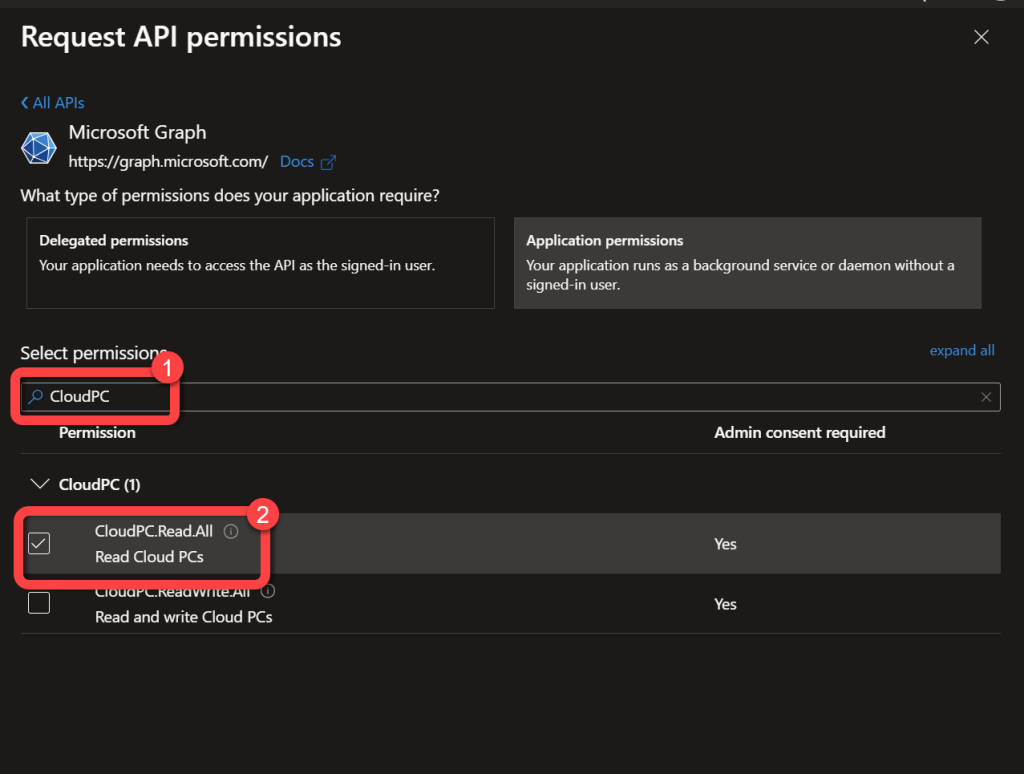Click expand all permissions link
1024x774 pixels.
point(961,350)
